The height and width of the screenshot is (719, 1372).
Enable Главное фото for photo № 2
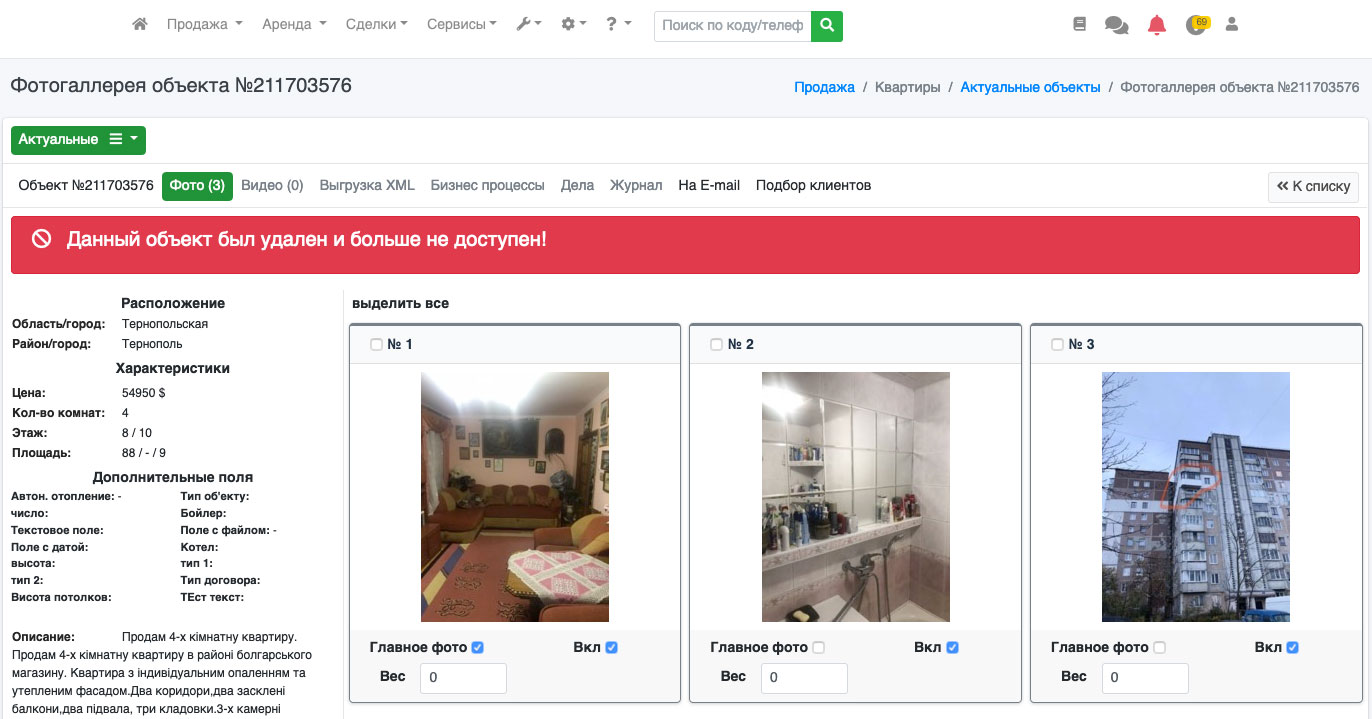coord(819,648)
